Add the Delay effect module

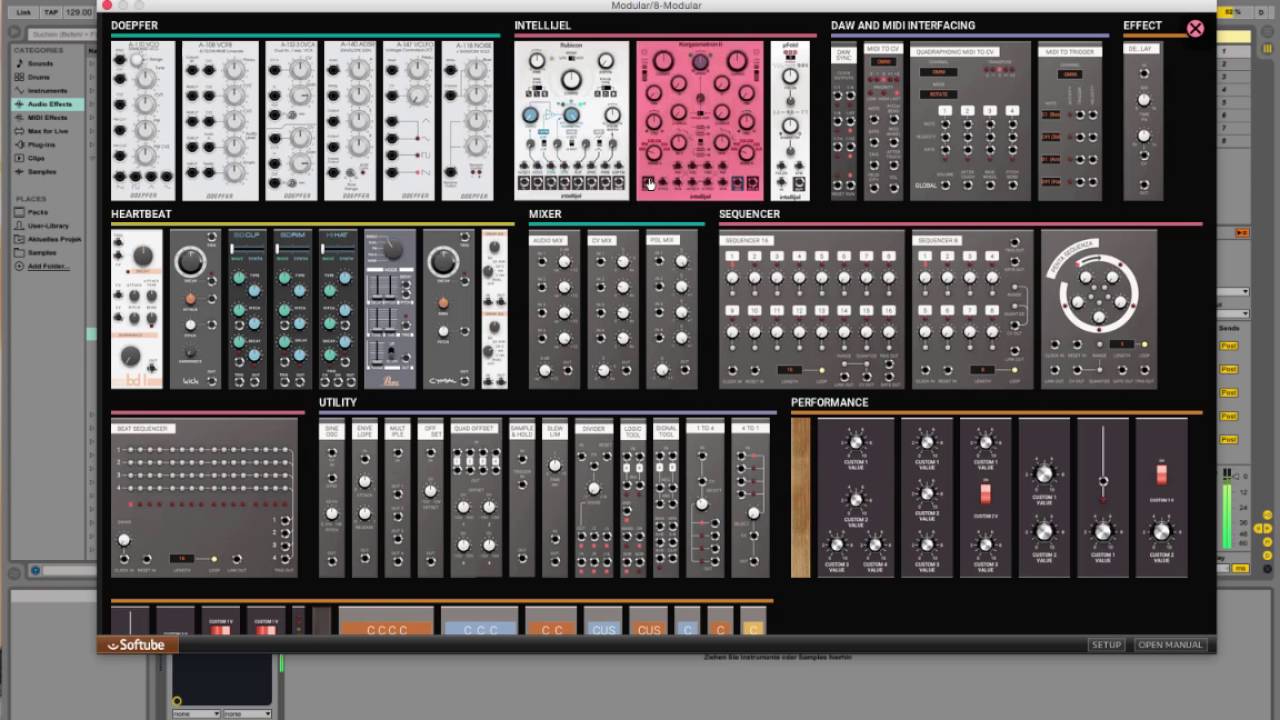[x=1143, y=120]
